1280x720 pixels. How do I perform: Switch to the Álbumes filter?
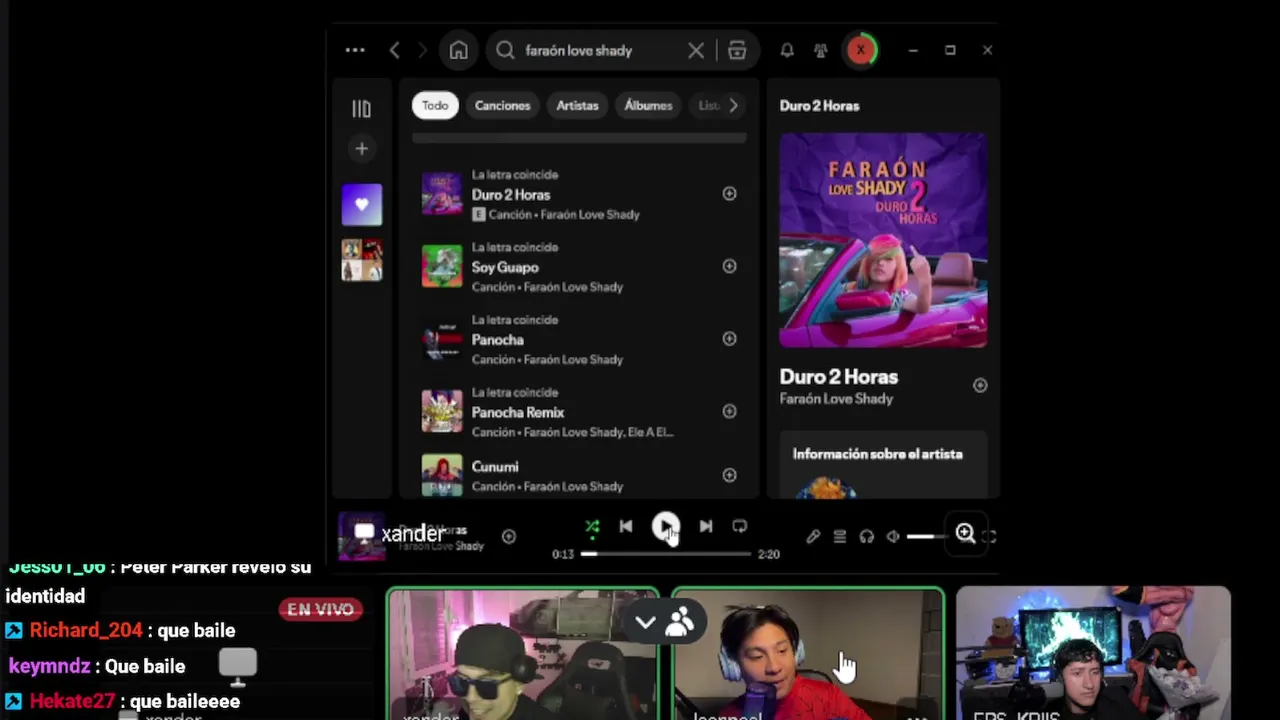tap(648, 105)
